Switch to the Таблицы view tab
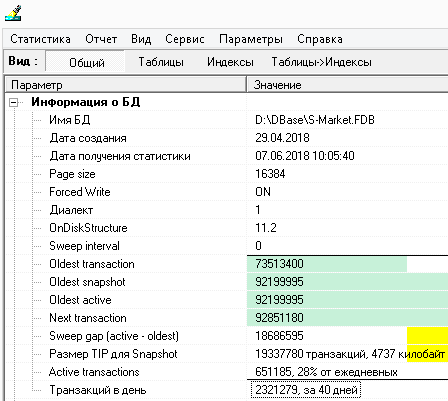The image size is (448, 401). (x=161, y=62)
